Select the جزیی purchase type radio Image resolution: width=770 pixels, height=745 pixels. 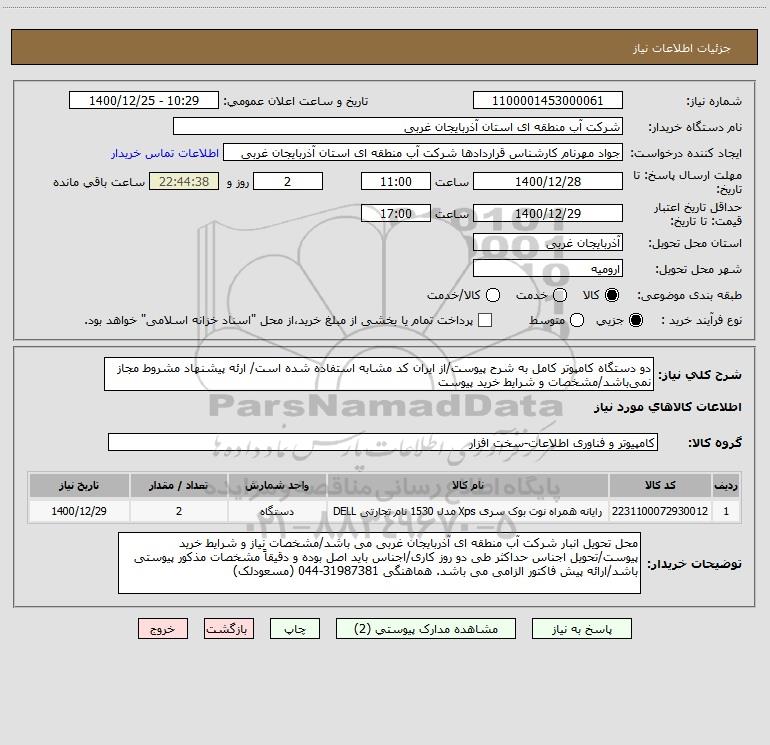[635, 320]
